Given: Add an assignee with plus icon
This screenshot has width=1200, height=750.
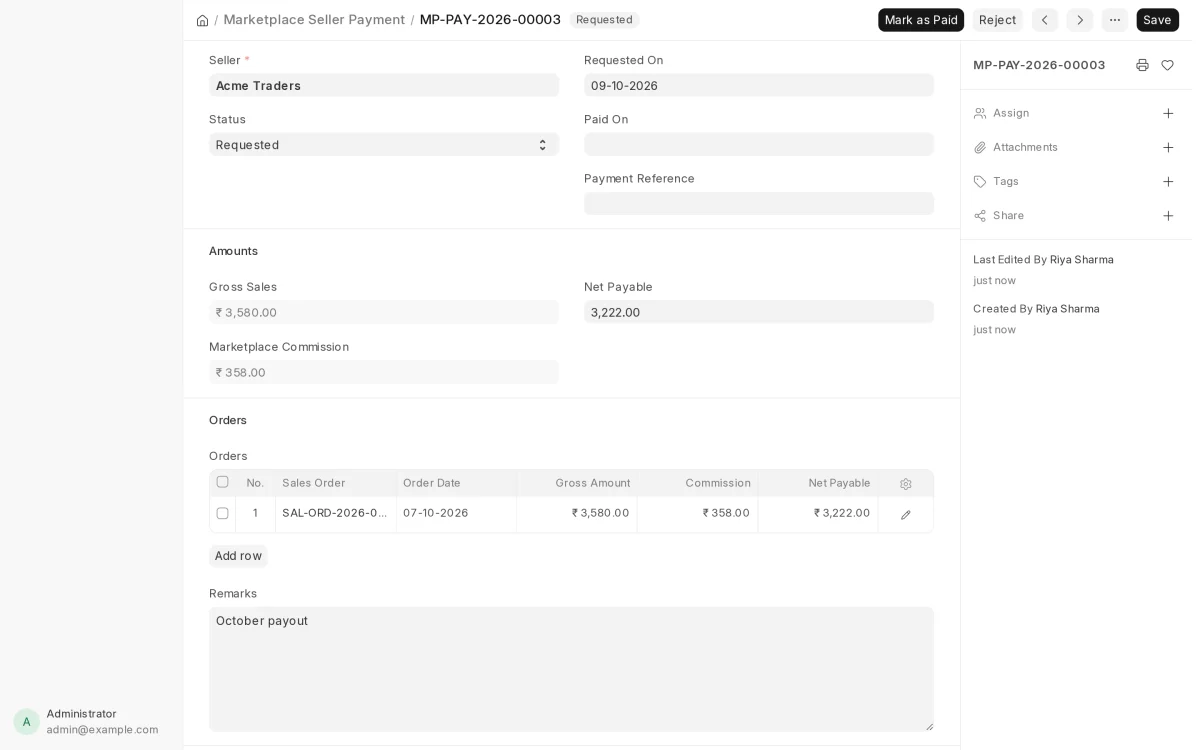Looking at the screenshot, I should pyautogui.click(x=1168, y=113).
